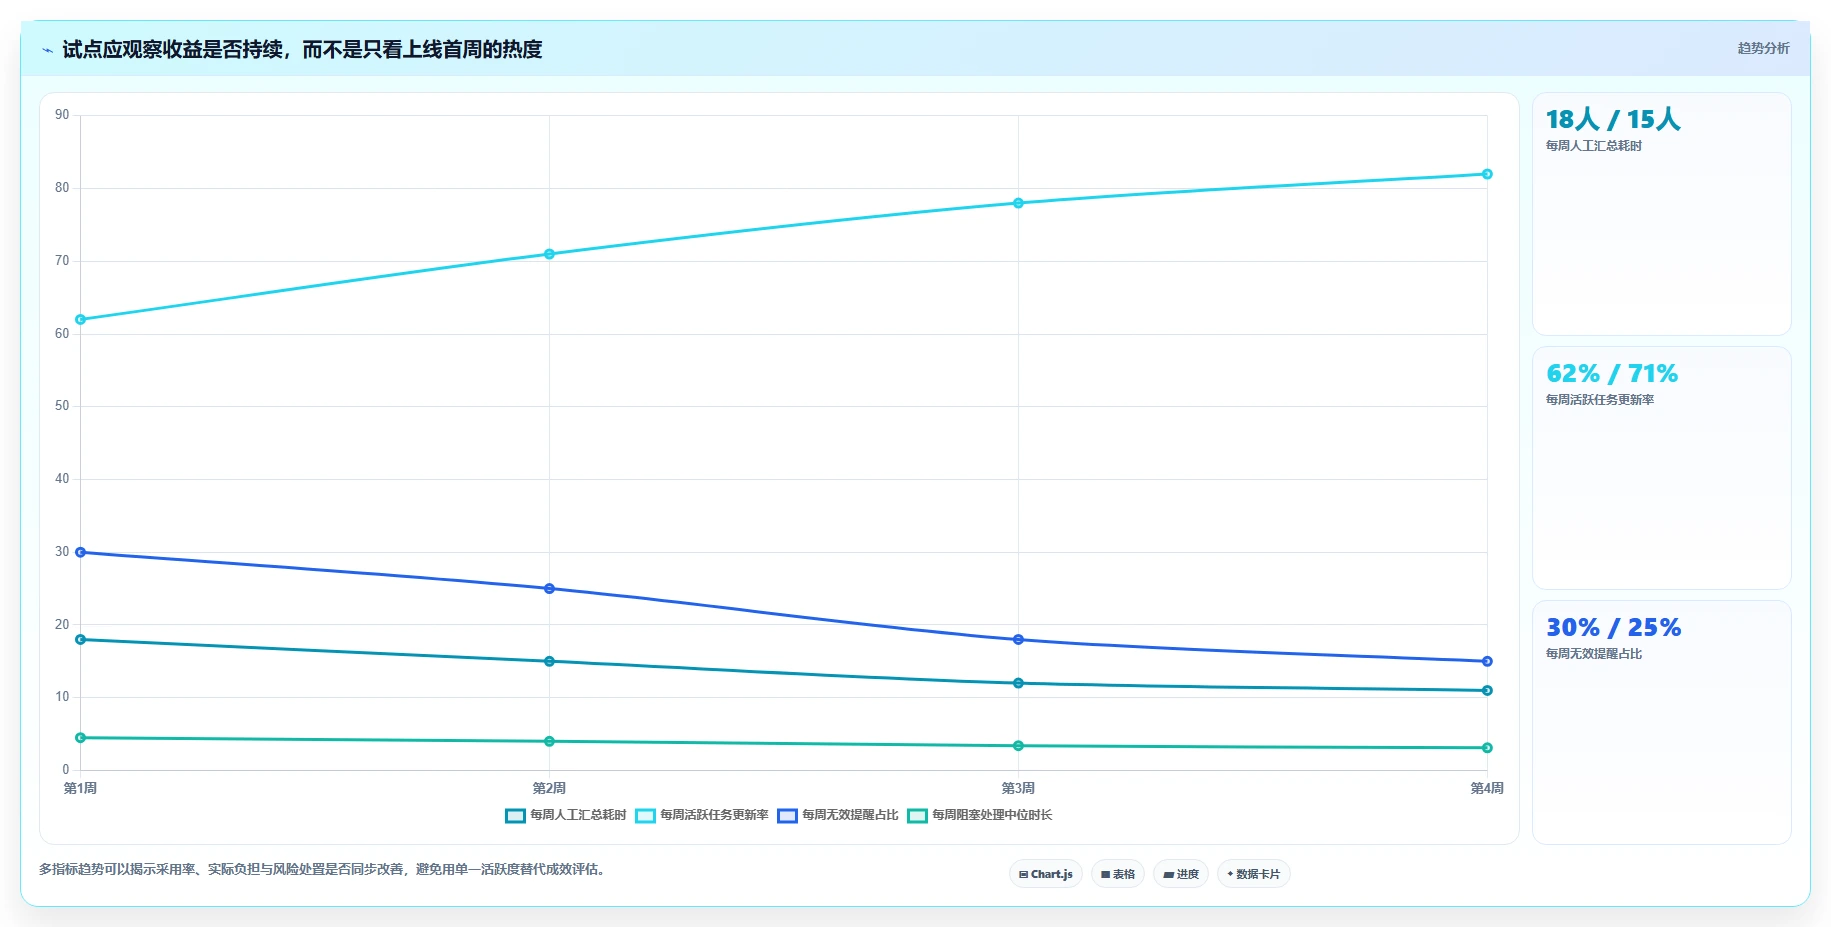This screenshot has width=1831, height=927.
Task: Click the y-axis tick label 50
Action: point(62,406)
